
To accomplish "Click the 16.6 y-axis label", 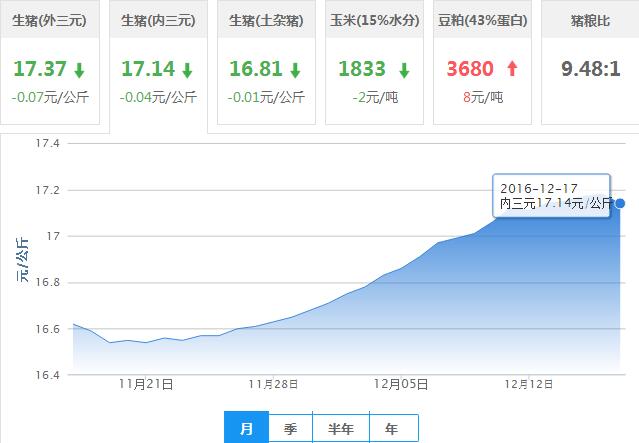I will (x=47, y=328).
